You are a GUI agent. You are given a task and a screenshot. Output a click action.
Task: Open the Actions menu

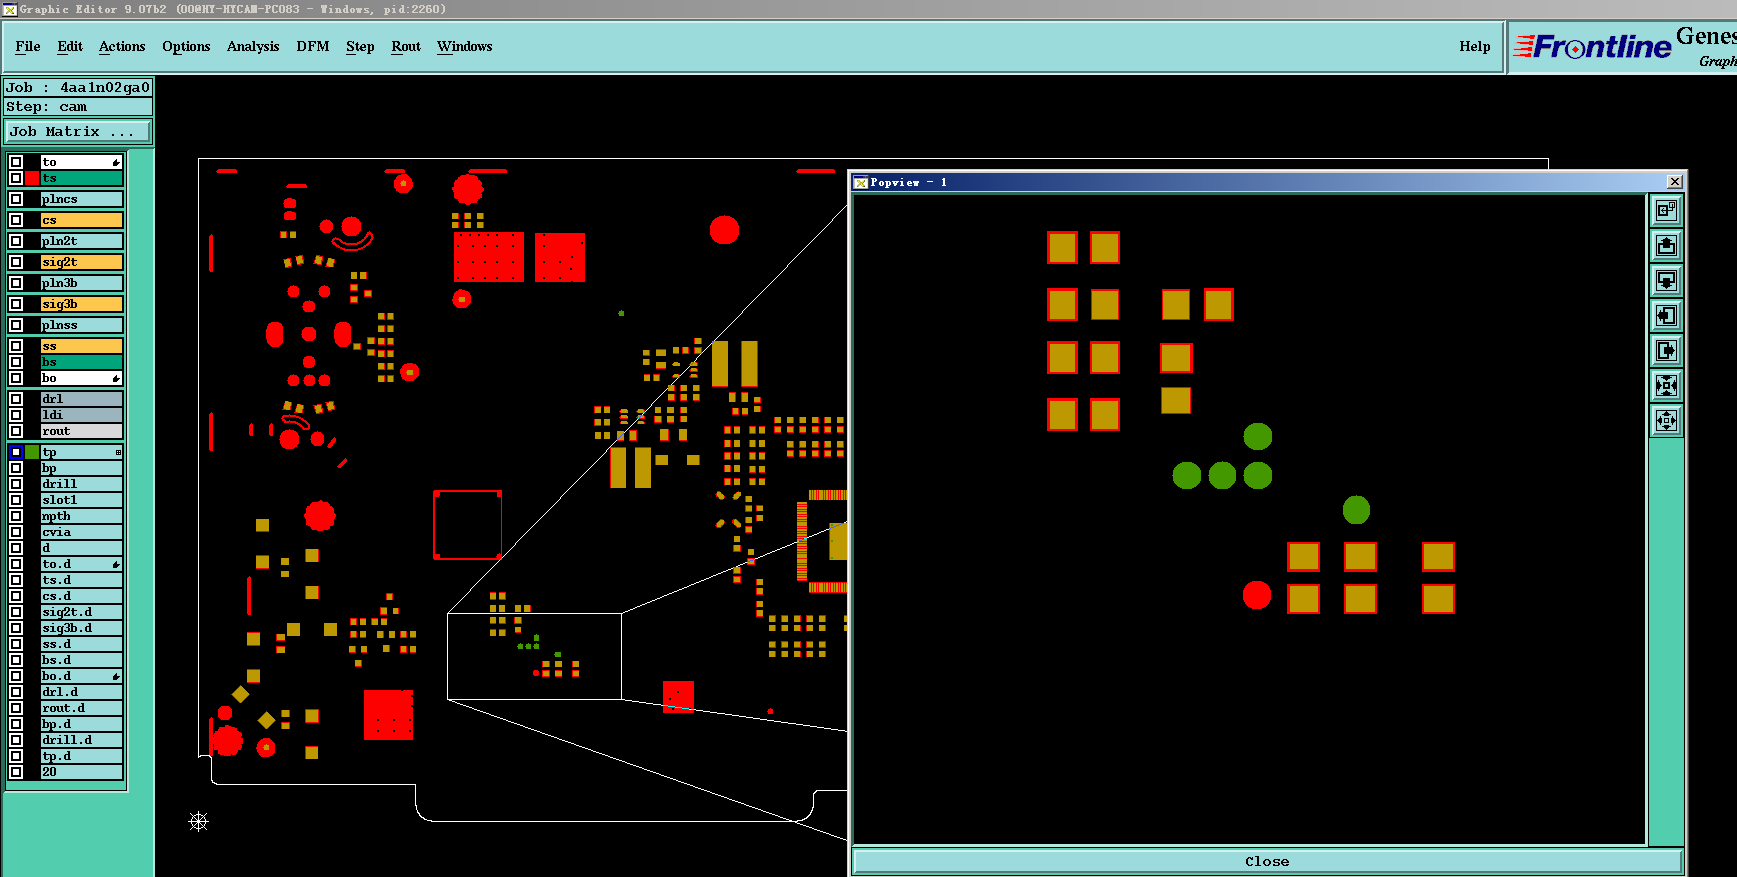(122, 46)
